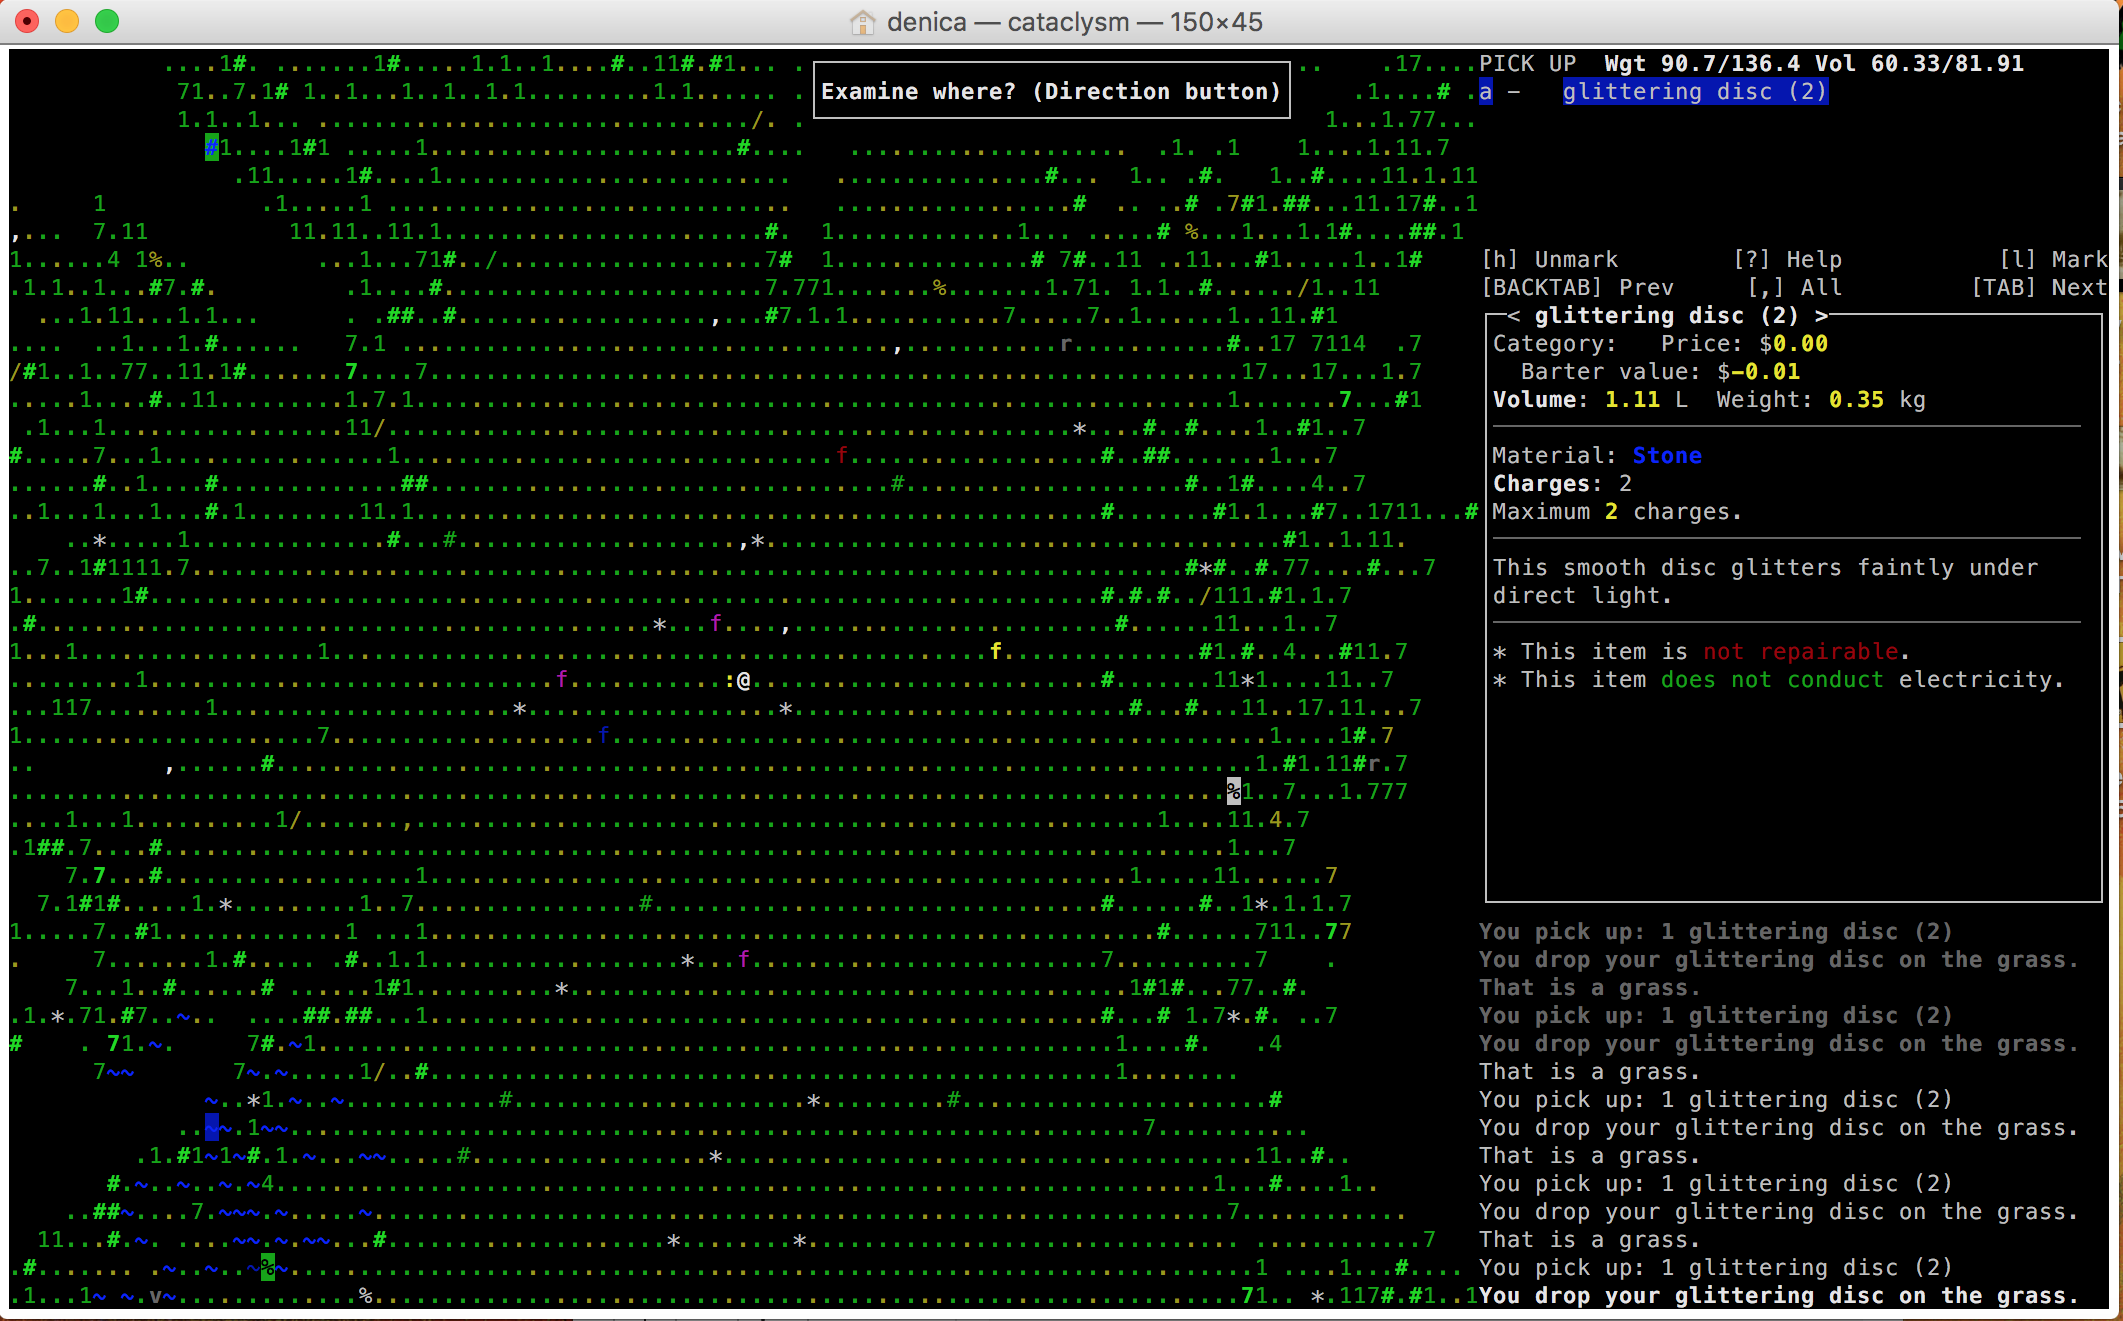This screenshot has width=2123, height=1321.
Task: Click the blue f creature below the player
Action: 603,735
